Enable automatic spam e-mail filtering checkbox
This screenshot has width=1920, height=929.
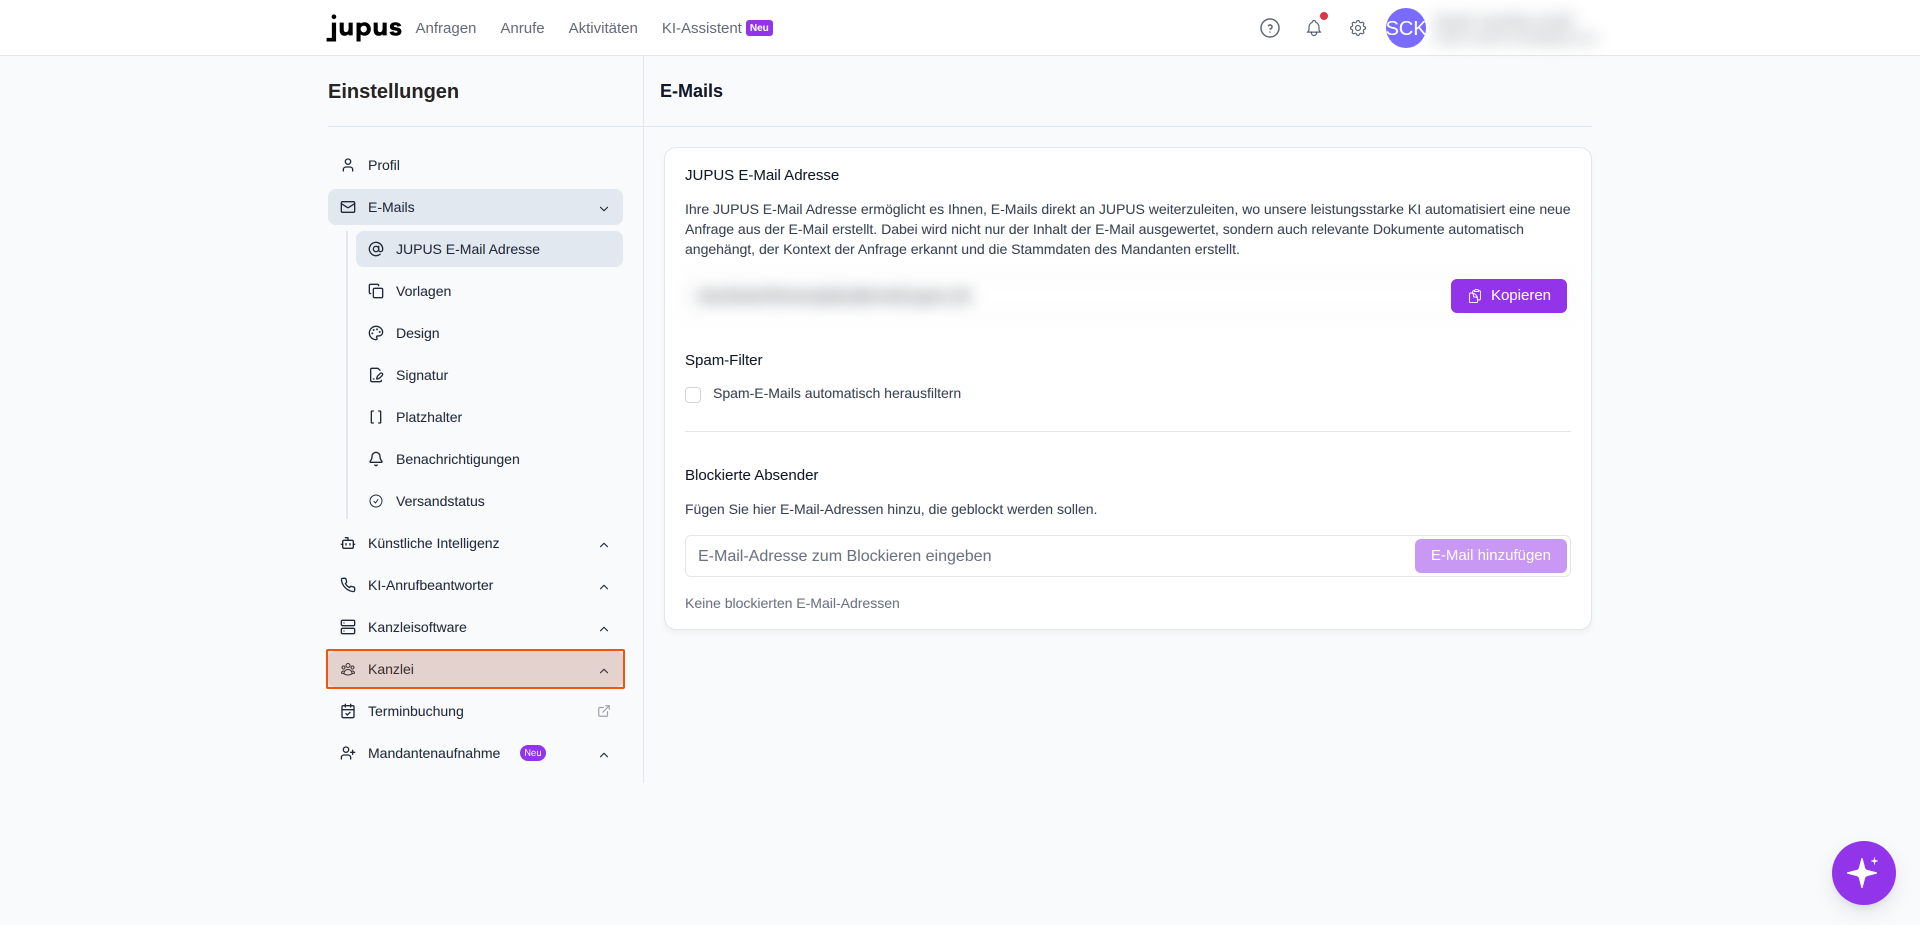693,395
